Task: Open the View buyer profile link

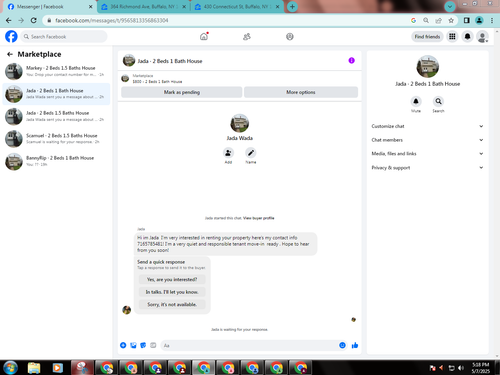Action: tap(259, 218)
